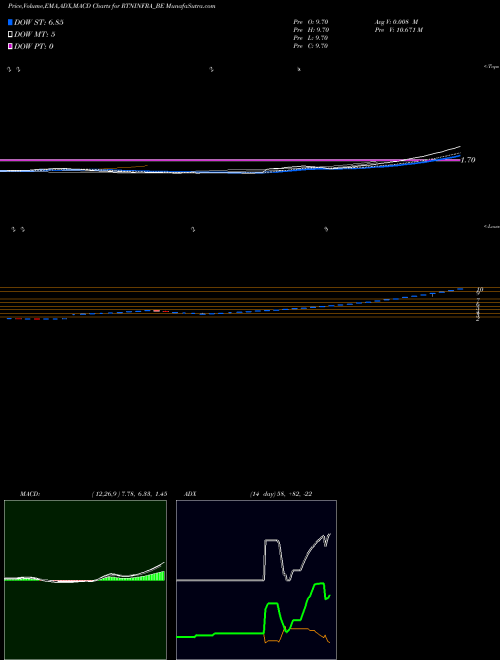Click the magenta DOW PT legend square
The height and width of the screenshot is (660, 500).
11,46
